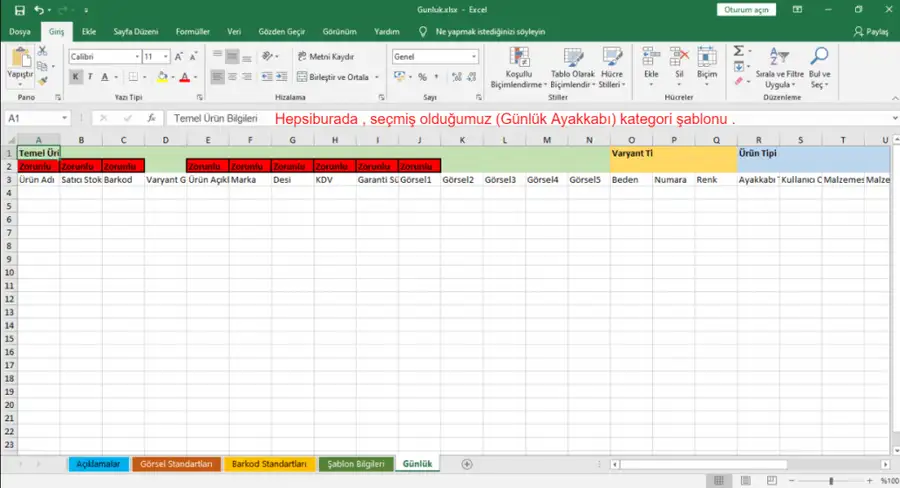This screenshot has height=488, width=900.
Task: Click the Insert function fx icon
Action: (x=152, y=118)
